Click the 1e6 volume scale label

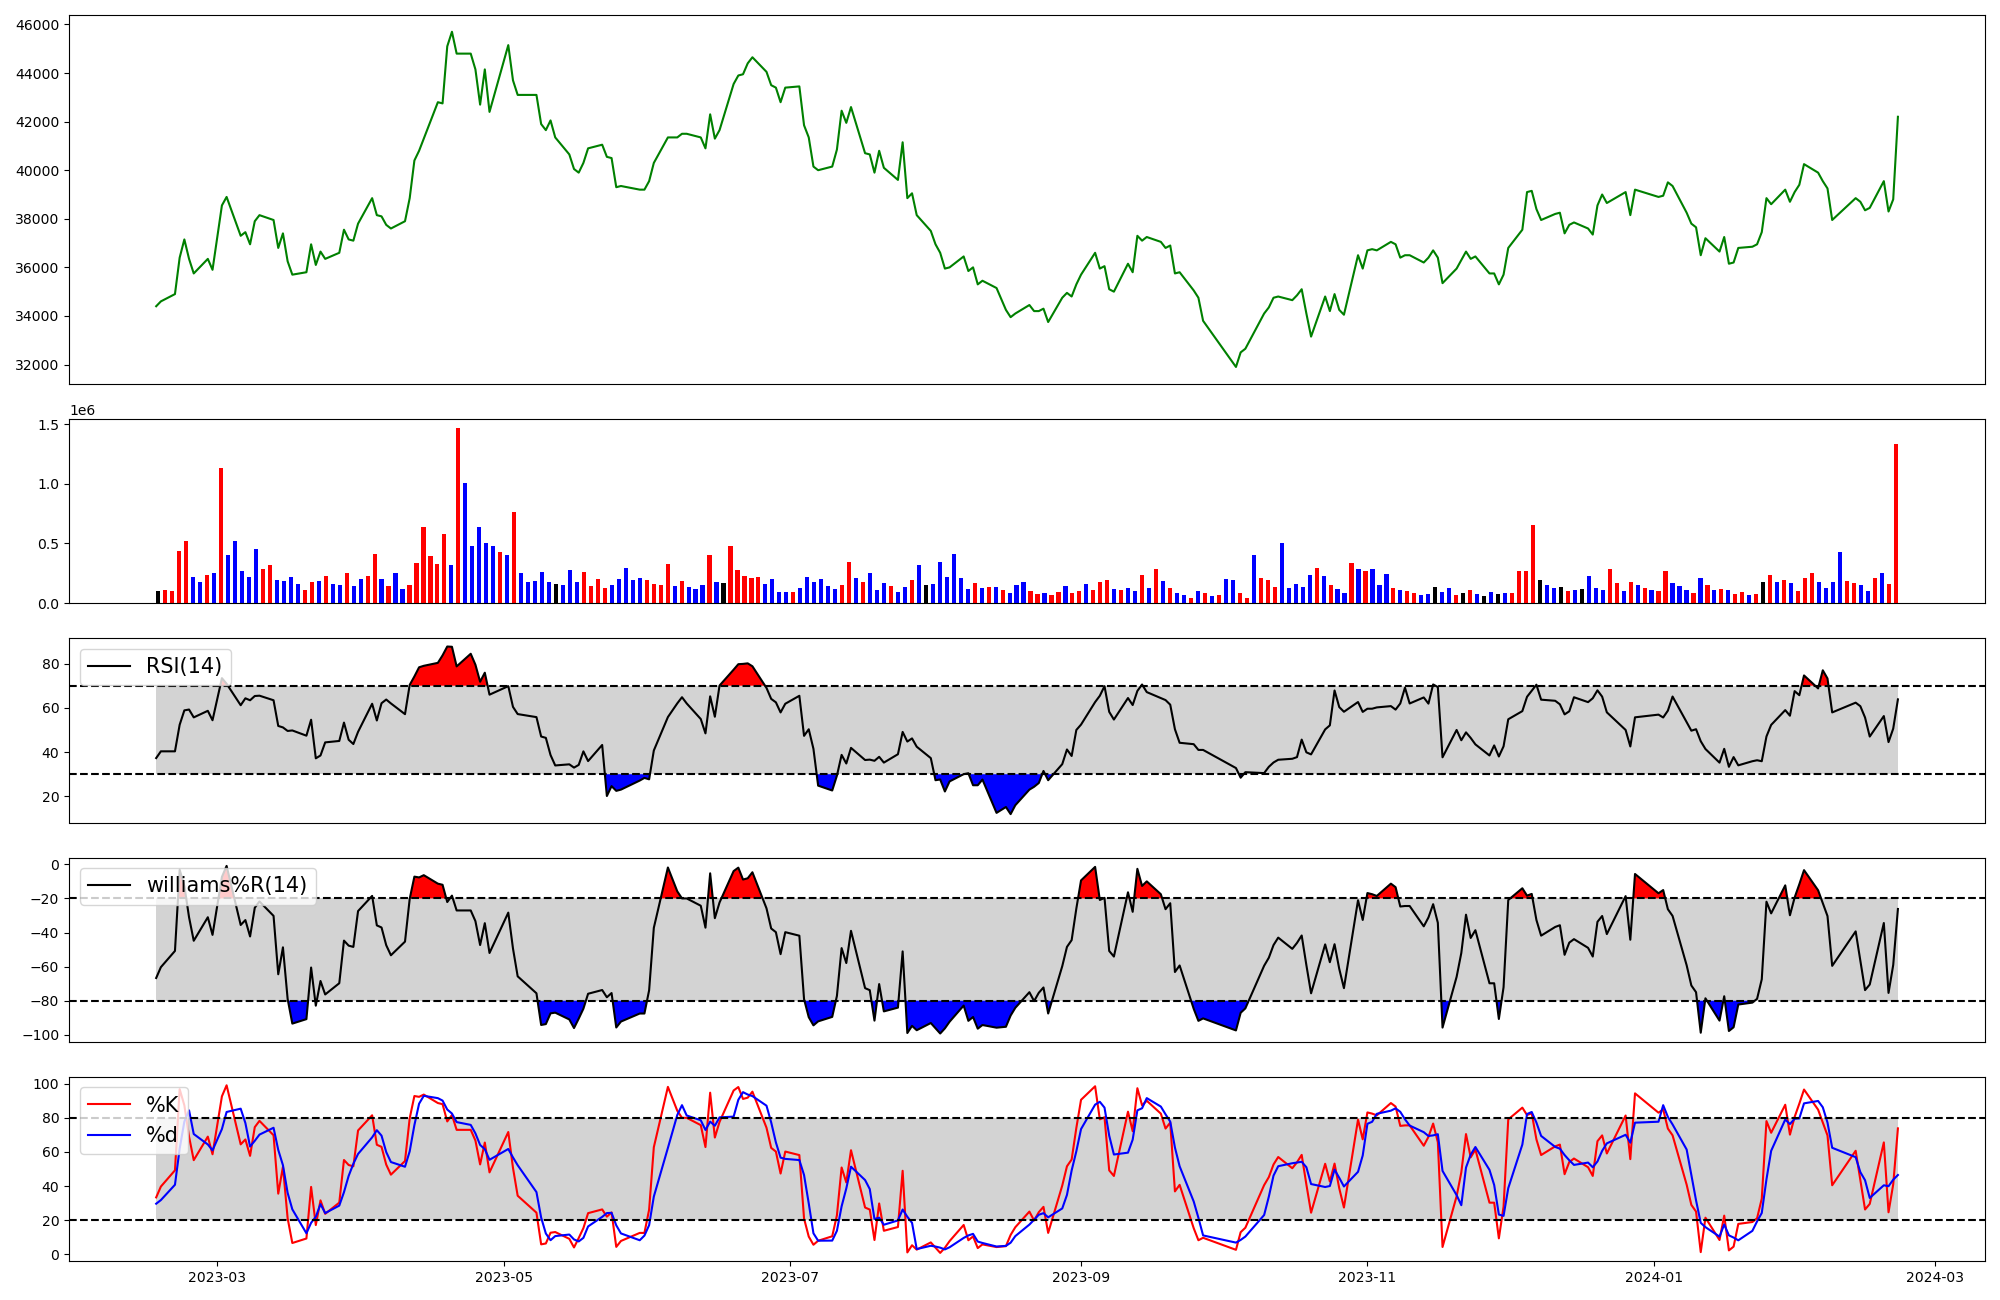(x=82, y=411)
